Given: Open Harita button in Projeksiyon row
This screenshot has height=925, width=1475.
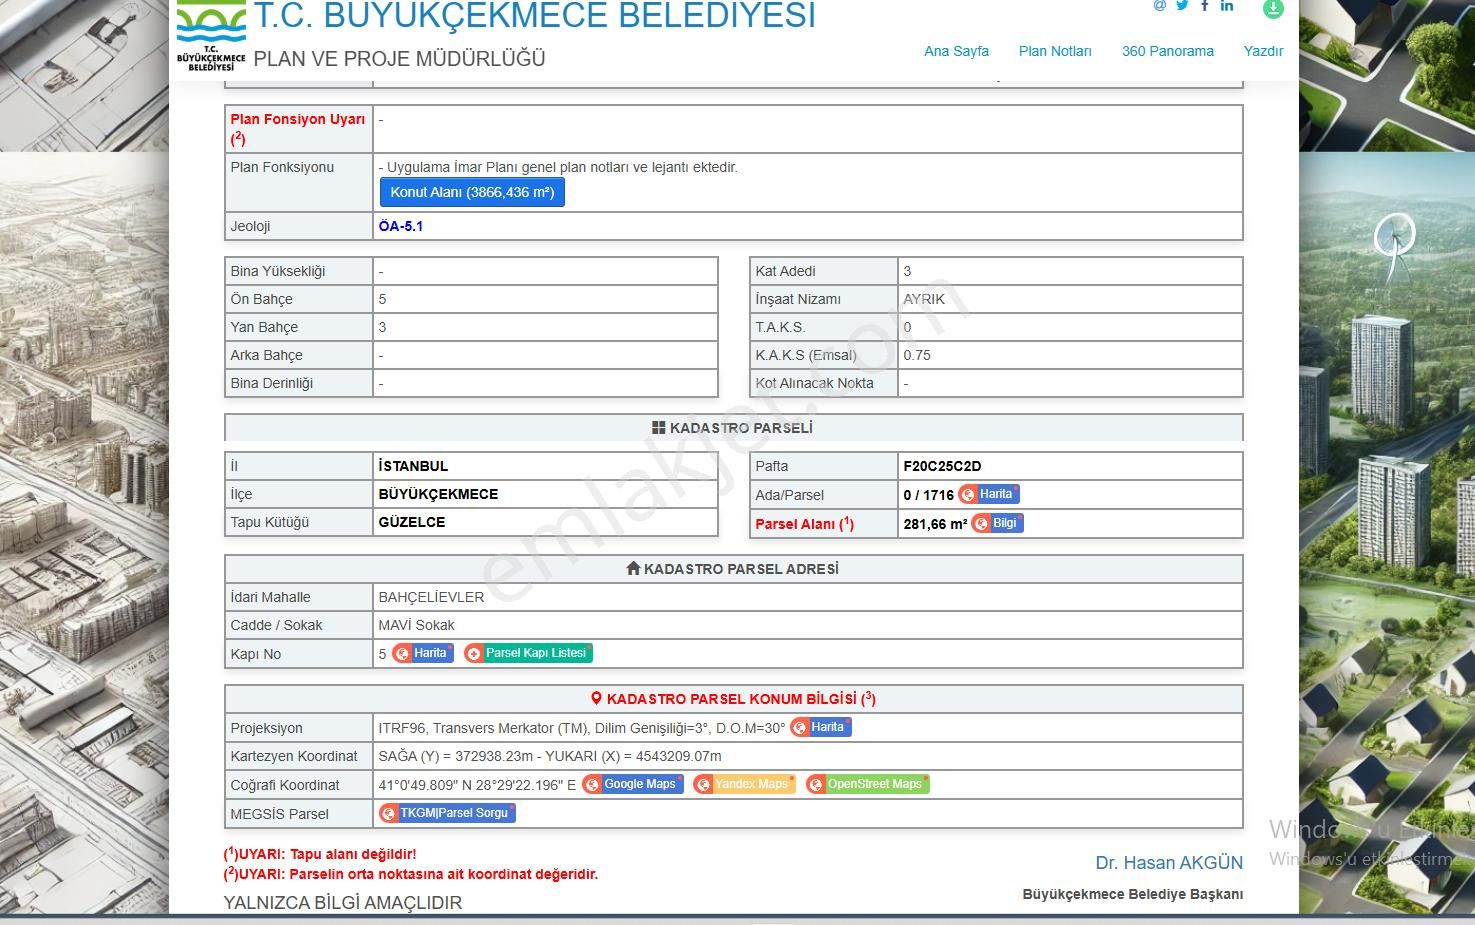Looking at the screenshot, I should 821,727.
